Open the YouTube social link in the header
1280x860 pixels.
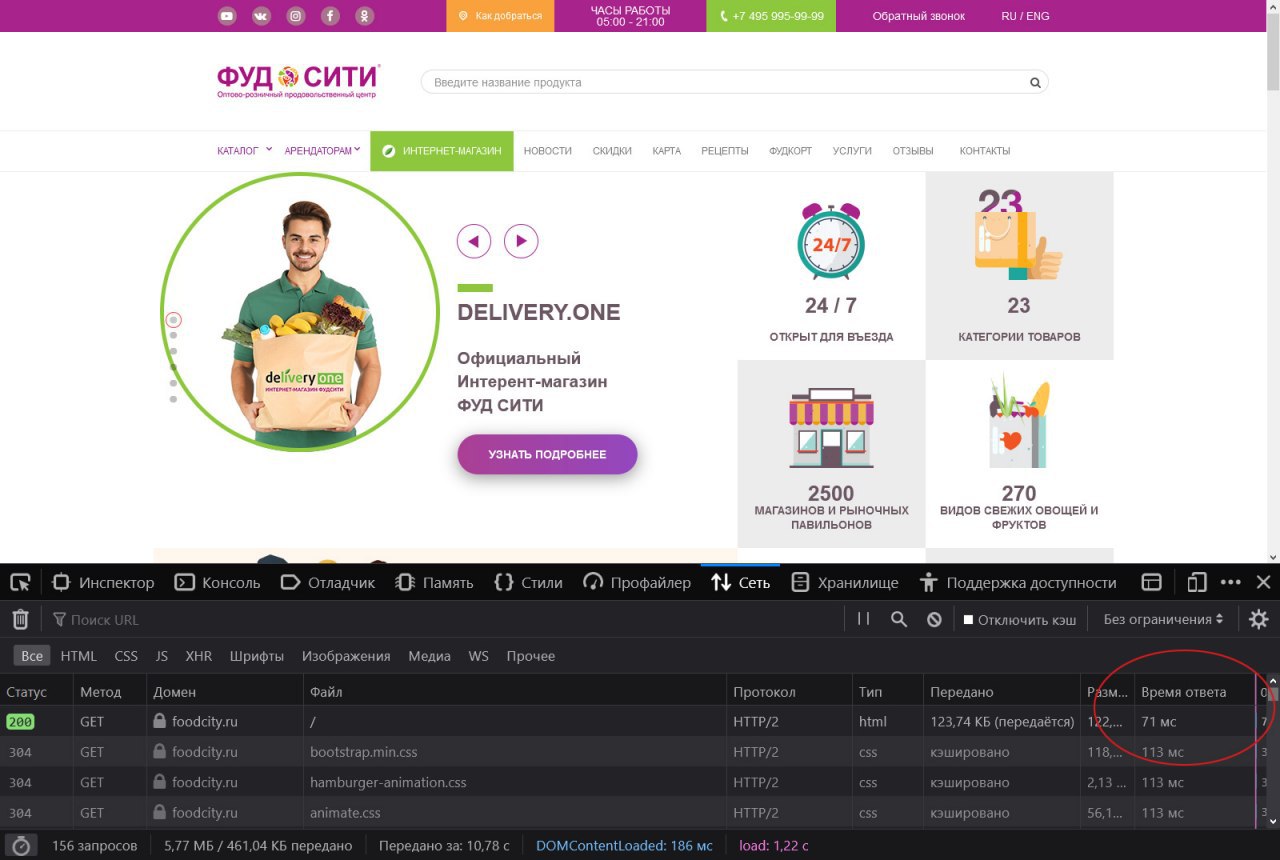(x=227, y=16)
